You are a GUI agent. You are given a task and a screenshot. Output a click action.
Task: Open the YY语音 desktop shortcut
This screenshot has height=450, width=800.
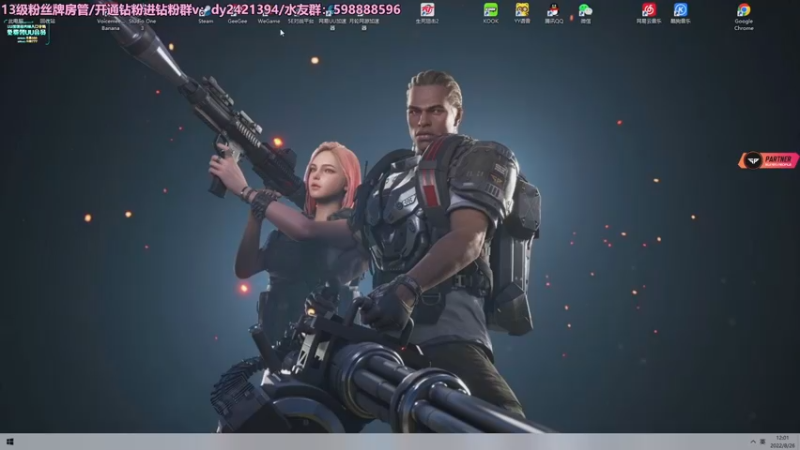tap(522, 13)
